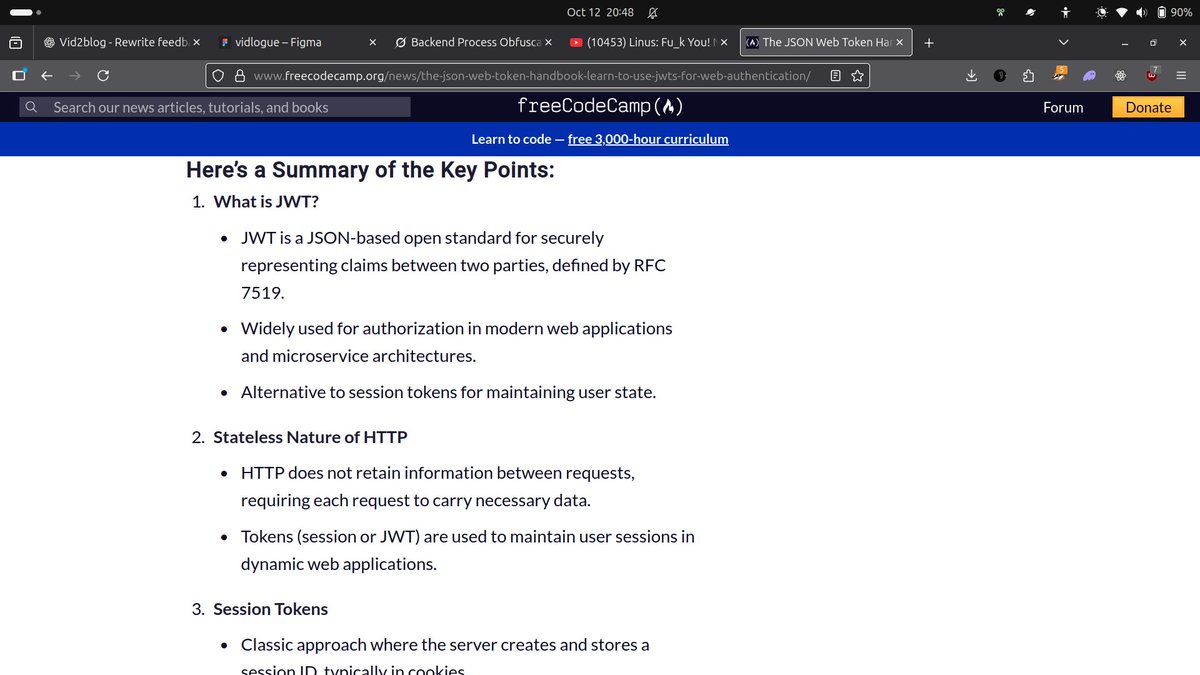
Task: Open the extensions puzzle-piece menu
Action: click(x=1029, y=75)
